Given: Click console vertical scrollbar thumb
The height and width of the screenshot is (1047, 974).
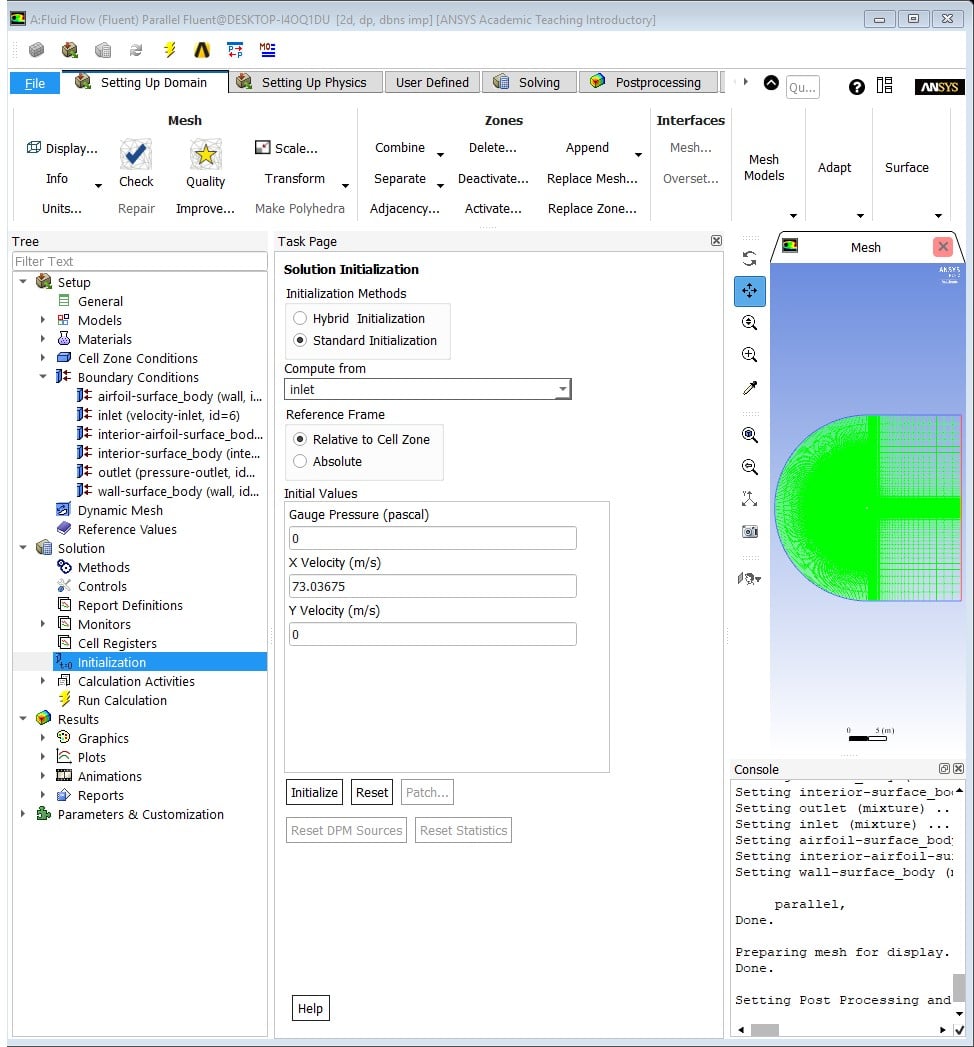Looking at the screenshot, I should click(959, 988).
